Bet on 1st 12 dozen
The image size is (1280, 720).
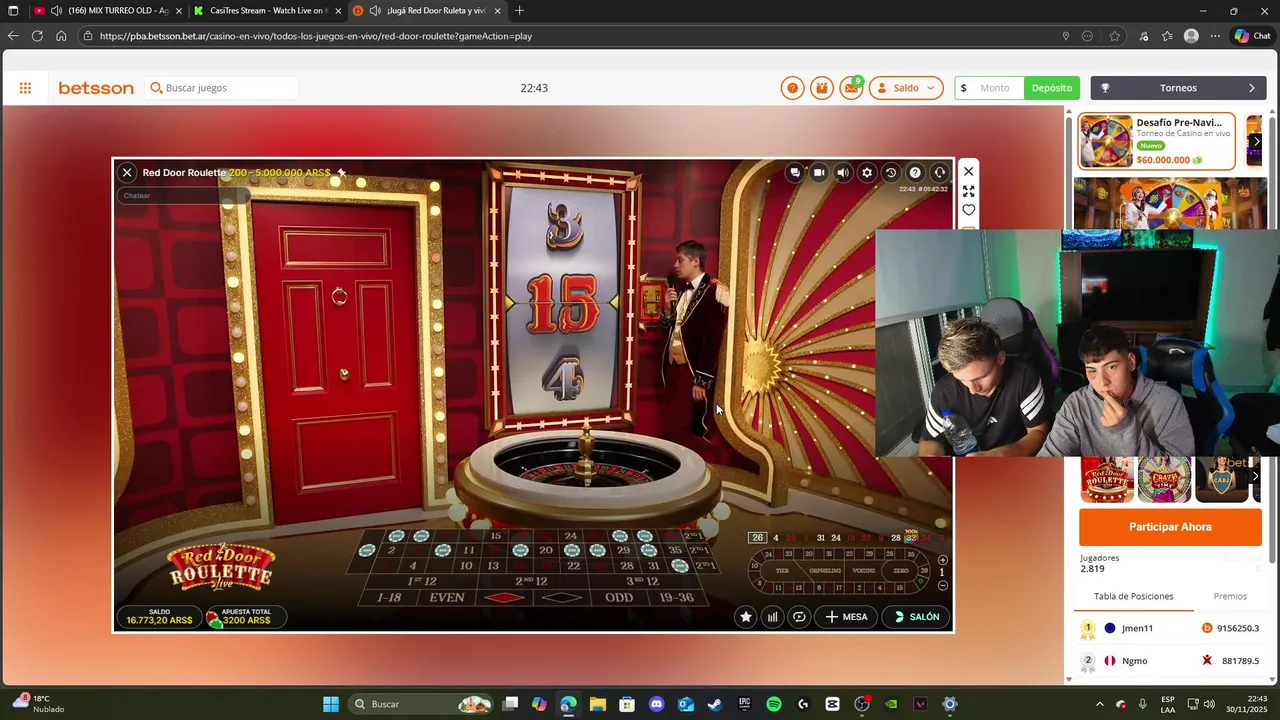(423, 581)
